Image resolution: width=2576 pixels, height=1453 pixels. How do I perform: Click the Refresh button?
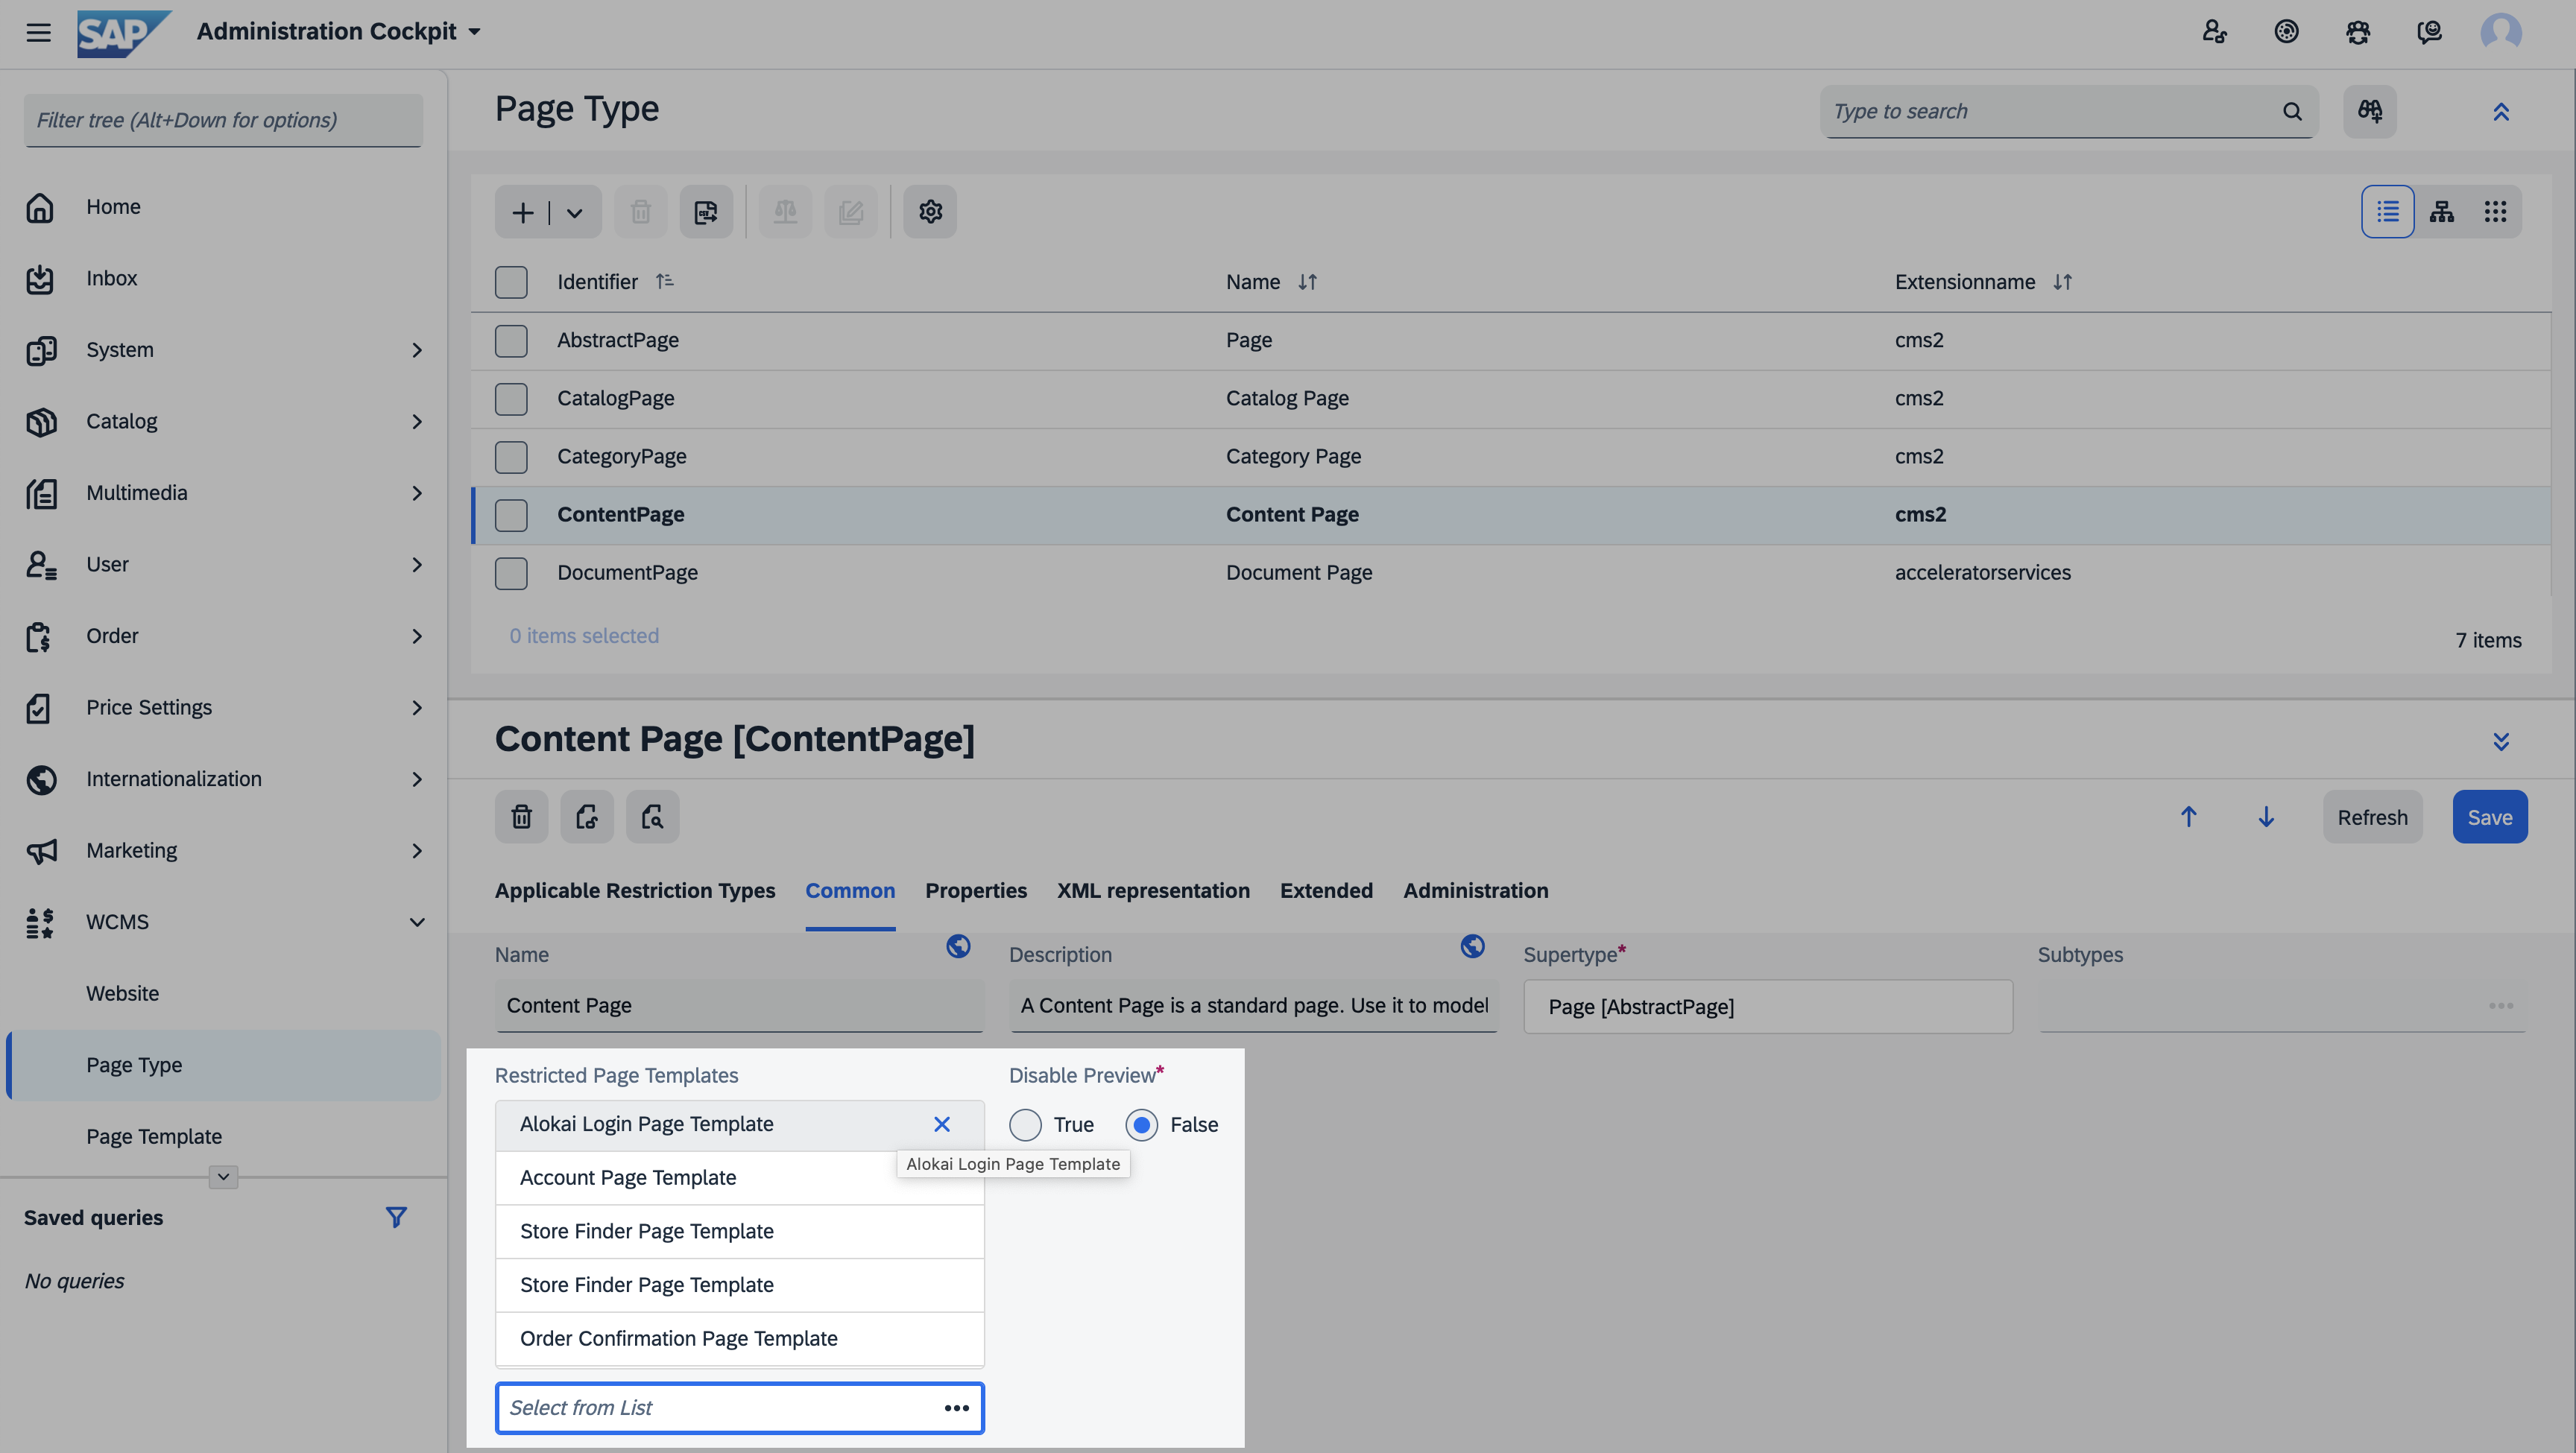point(2372,817)
